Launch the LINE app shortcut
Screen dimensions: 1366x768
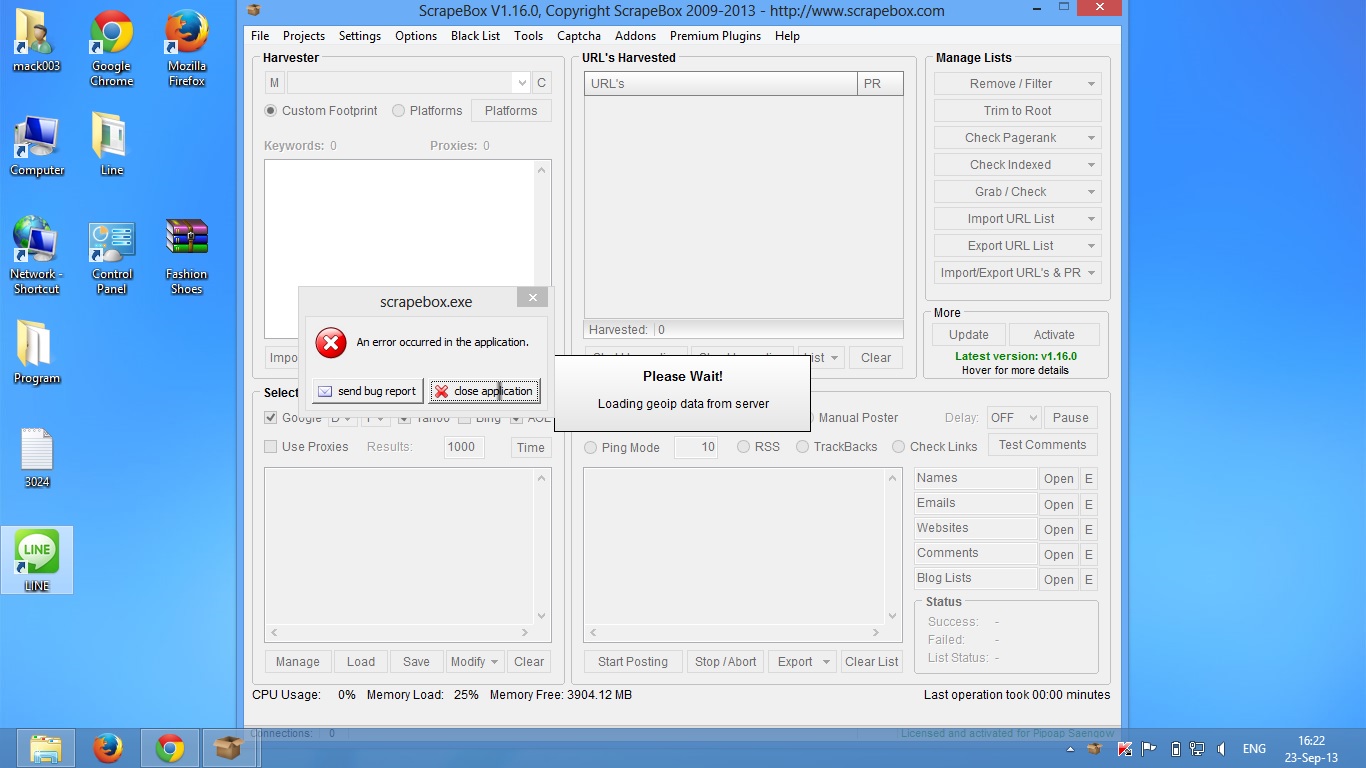pos(37,560)
